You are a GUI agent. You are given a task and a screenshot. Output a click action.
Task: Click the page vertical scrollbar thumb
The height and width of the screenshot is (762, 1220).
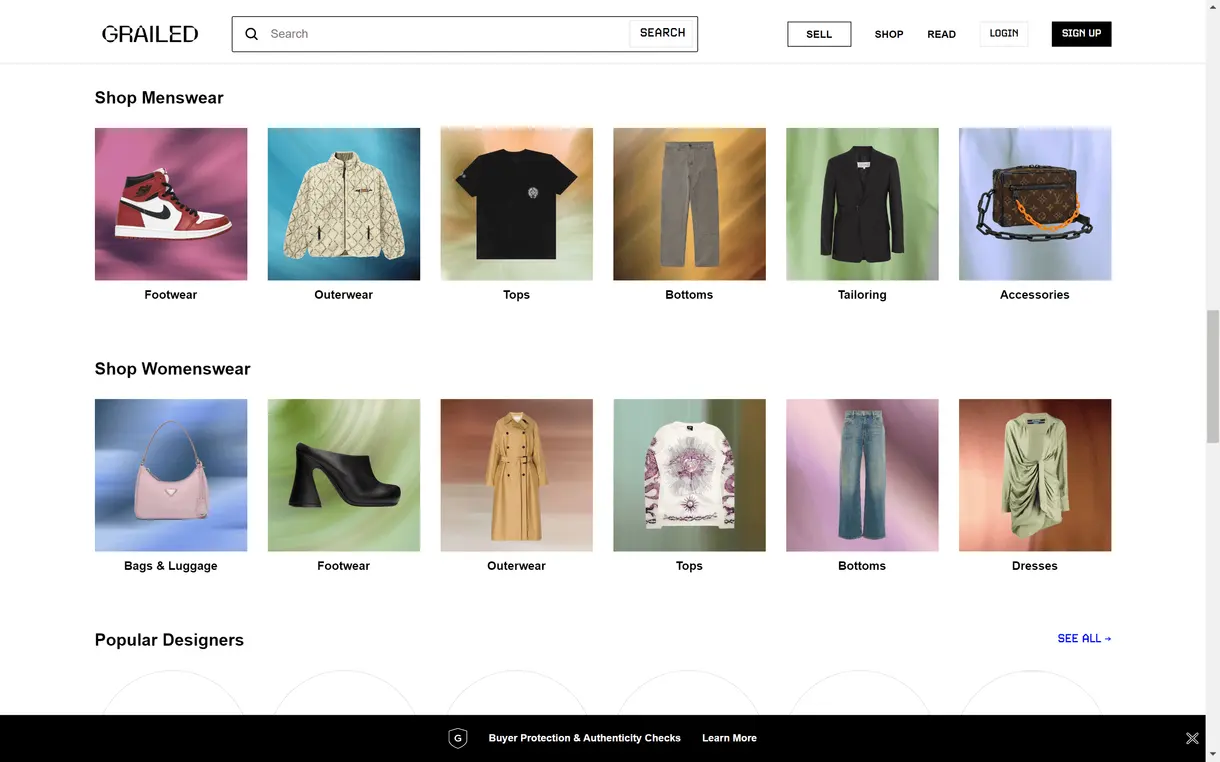click(x=1213, y=376)
